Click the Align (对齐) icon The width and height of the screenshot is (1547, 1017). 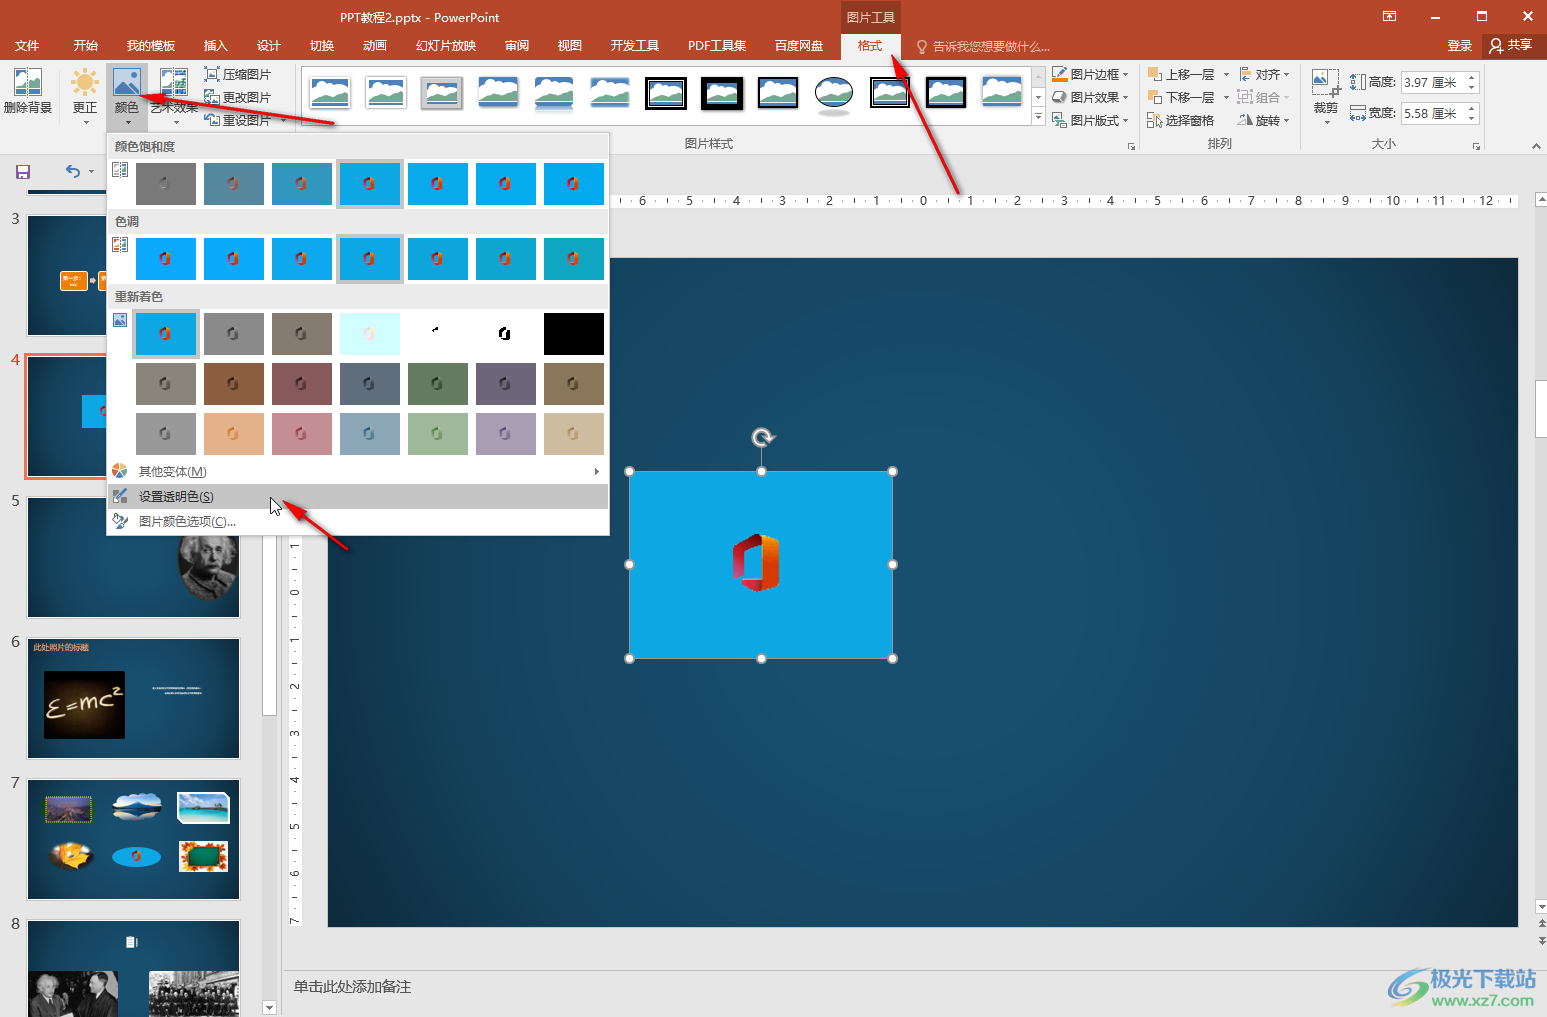click(1246, 74)
